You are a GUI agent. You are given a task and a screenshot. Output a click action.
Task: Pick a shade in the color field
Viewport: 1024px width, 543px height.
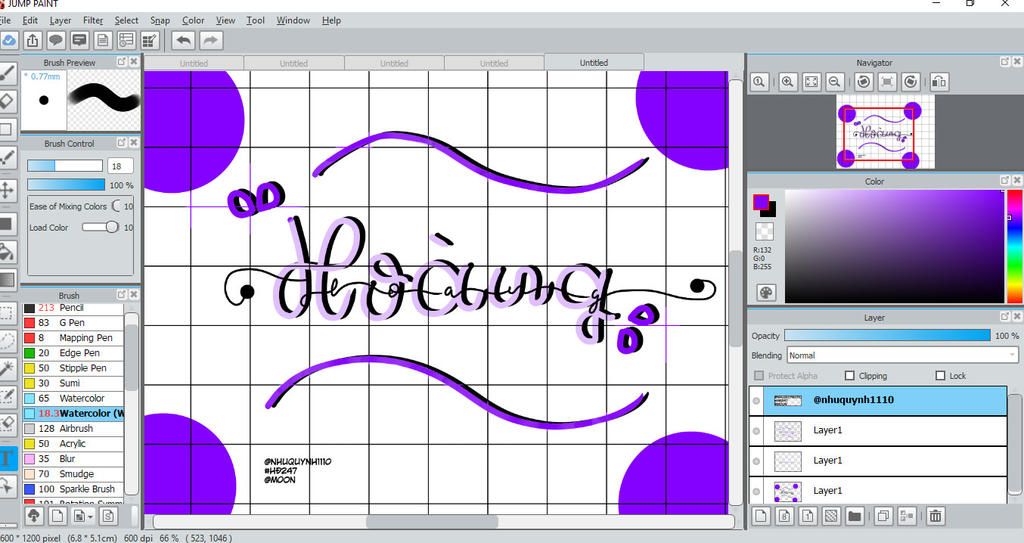893,246
